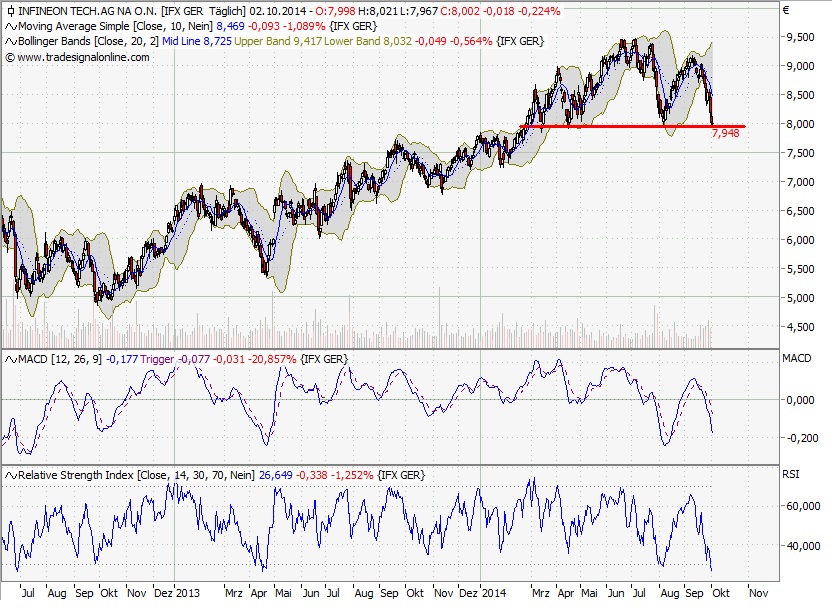832x614 pixels.
Task: Click the 6,000 price axis label
Action: click(x=800, y=240)
